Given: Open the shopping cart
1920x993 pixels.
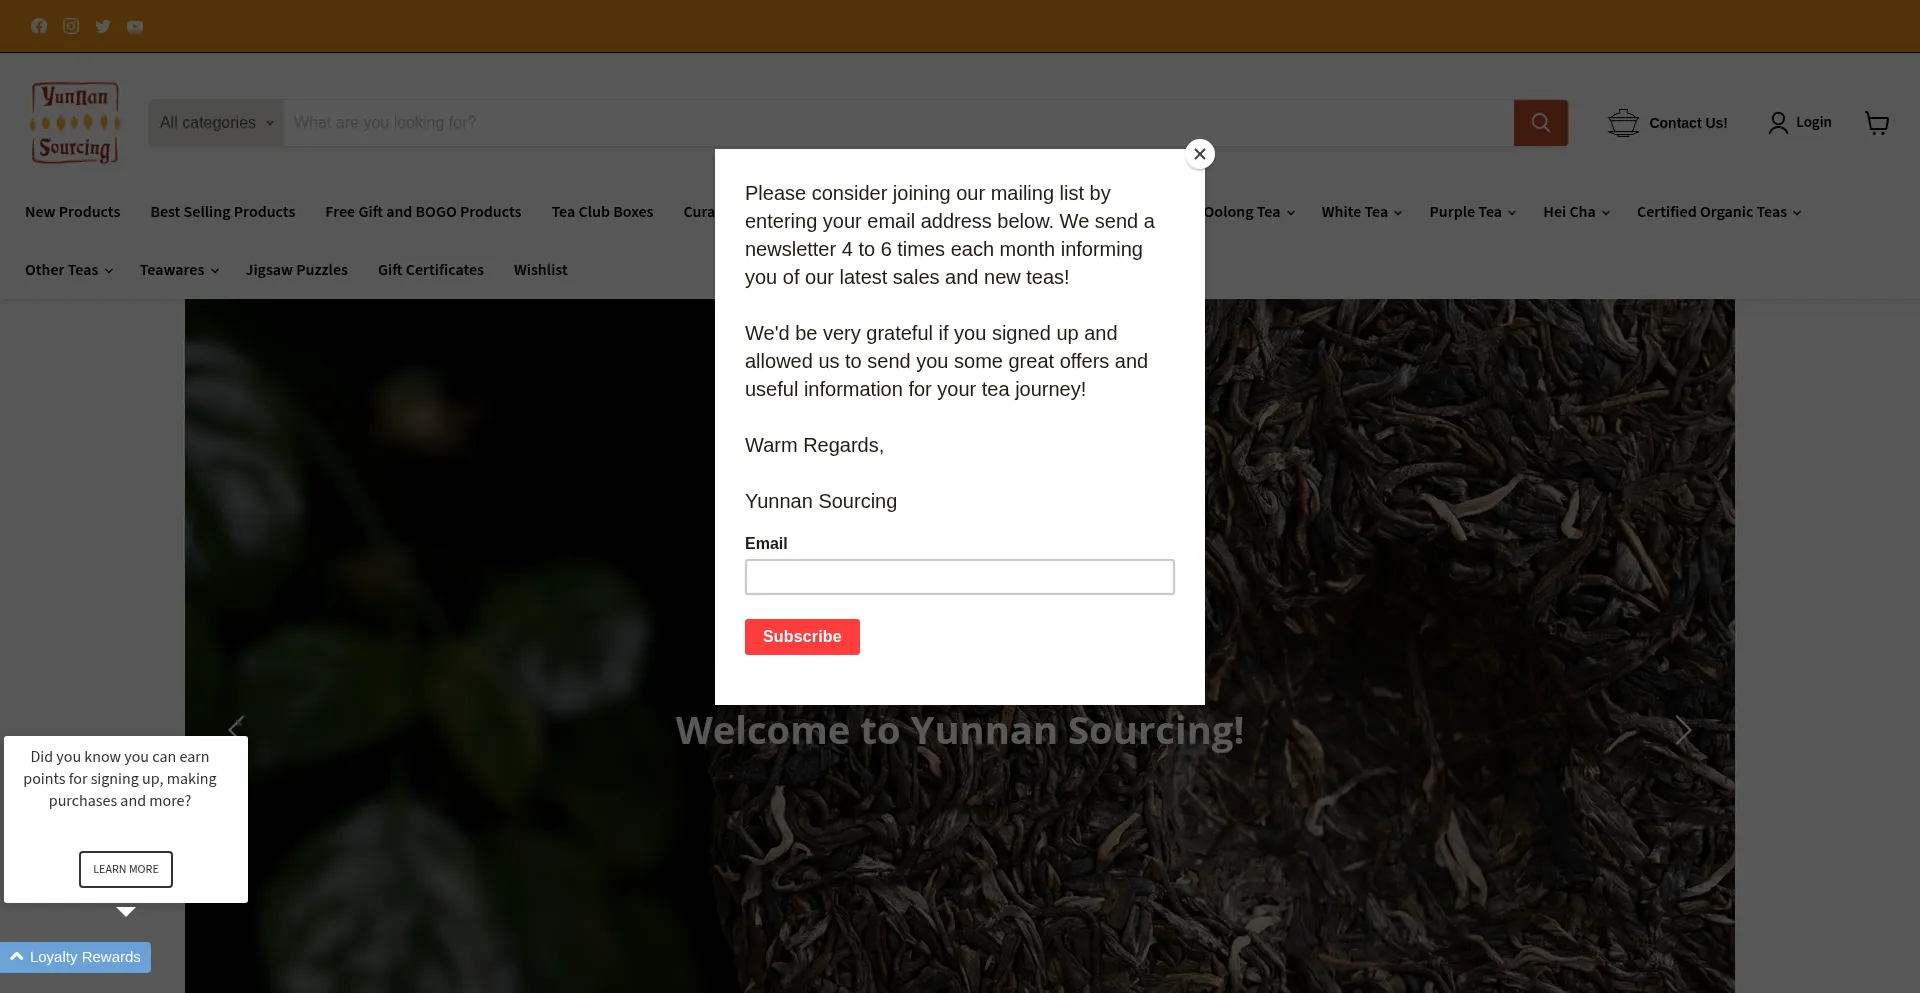Looking at the screenshot, I should [x=1877, y=123].
